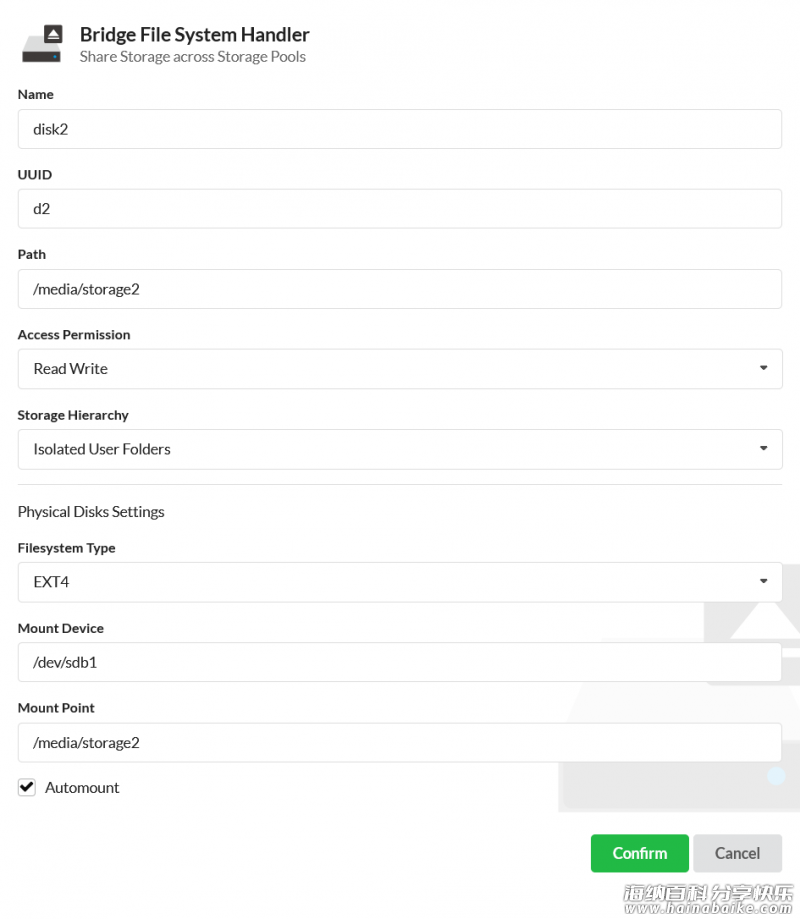The image size is (800, 919).
Task: Click the Storage Hierarchy caret arrow
Action: 763,448
